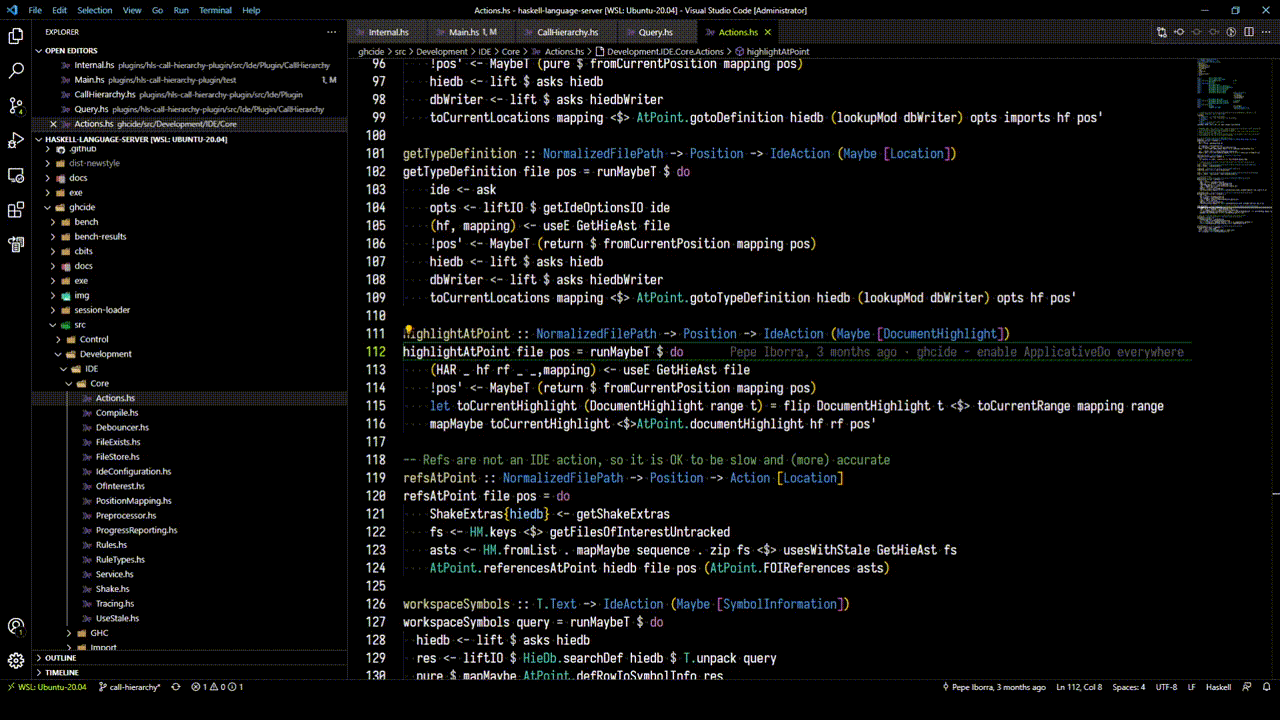The height and width of the screenshot is (720, 1280).
Task: Switch to the Main.hs editor tab
Action: click(471, 32)
